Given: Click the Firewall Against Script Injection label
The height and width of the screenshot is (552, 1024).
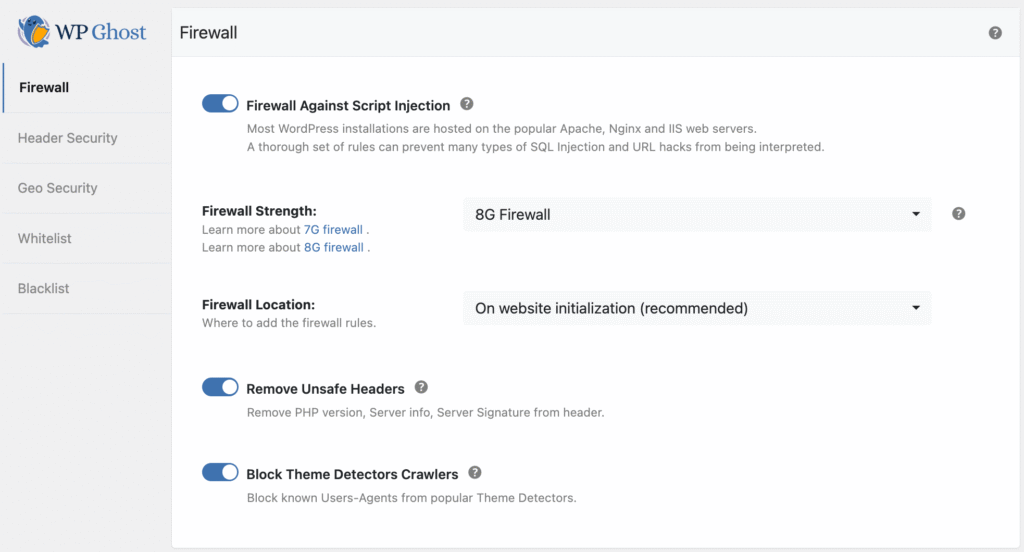Looking at the screenshot, I should [x=348, y=105].
